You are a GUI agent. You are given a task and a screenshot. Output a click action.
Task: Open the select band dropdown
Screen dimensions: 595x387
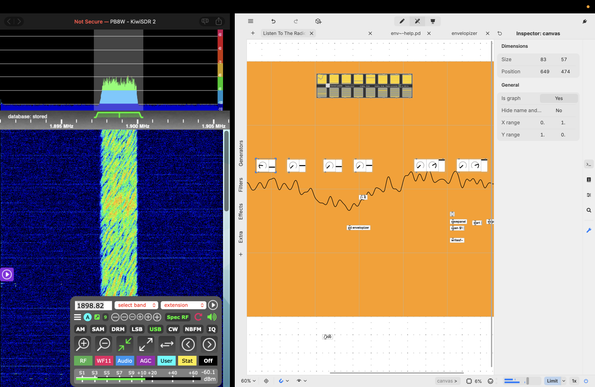click(136, 305)
